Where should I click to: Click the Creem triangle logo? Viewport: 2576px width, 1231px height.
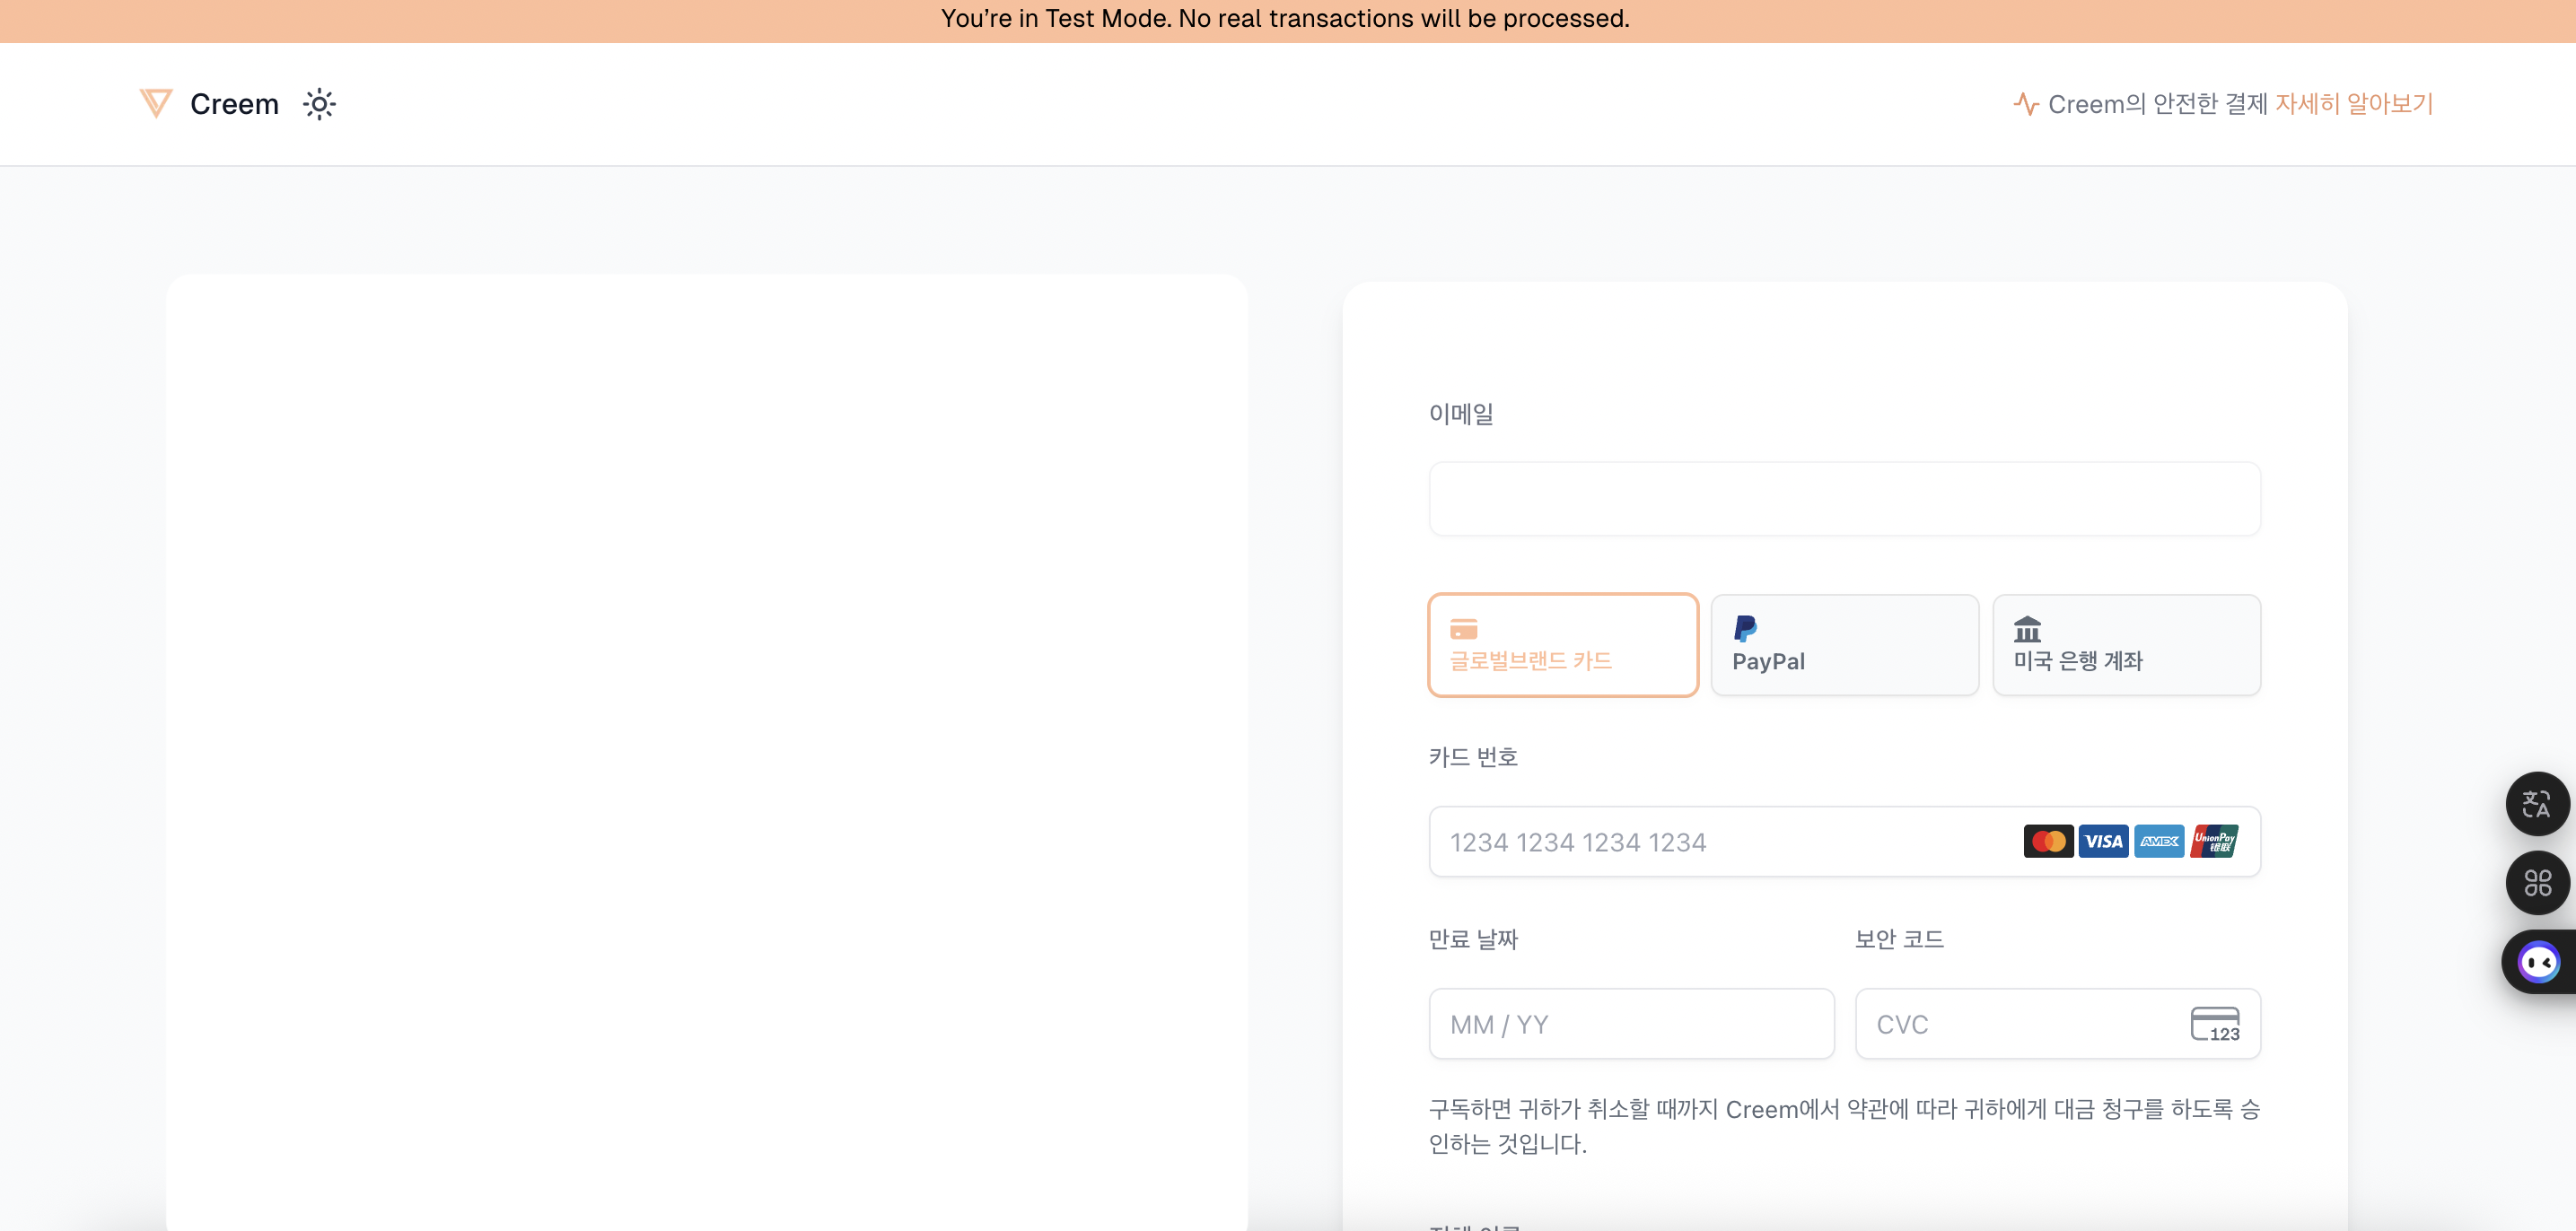coord(156,103)
